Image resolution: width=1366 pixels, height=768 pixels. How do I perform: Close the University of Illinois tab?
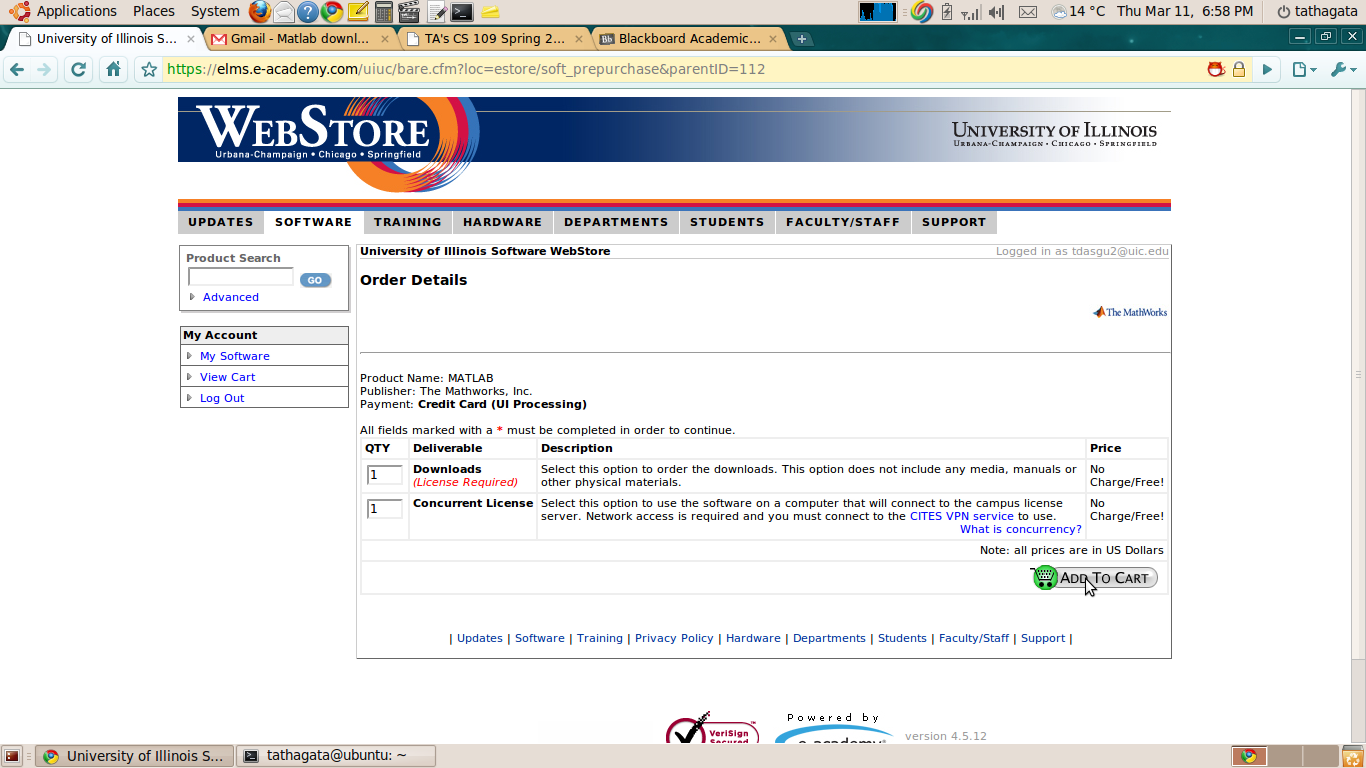tap(191, 39)
